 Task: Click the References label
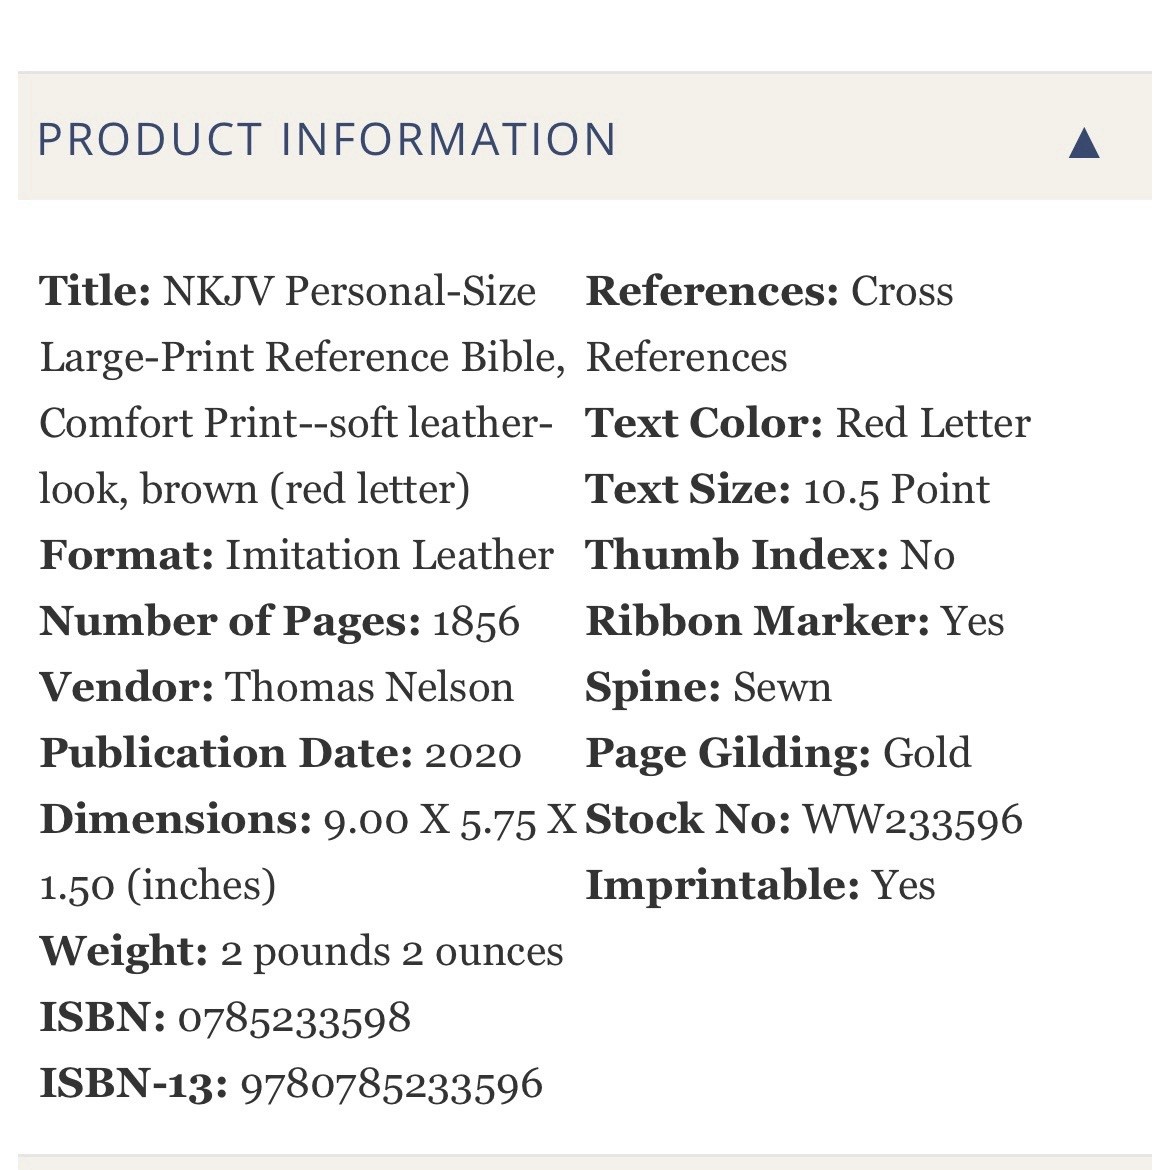point(712,290)
